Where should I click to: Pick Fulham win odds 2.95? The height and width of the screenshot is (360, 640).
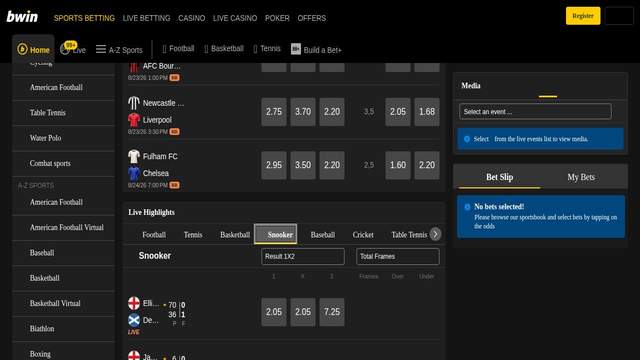[274, 165]
